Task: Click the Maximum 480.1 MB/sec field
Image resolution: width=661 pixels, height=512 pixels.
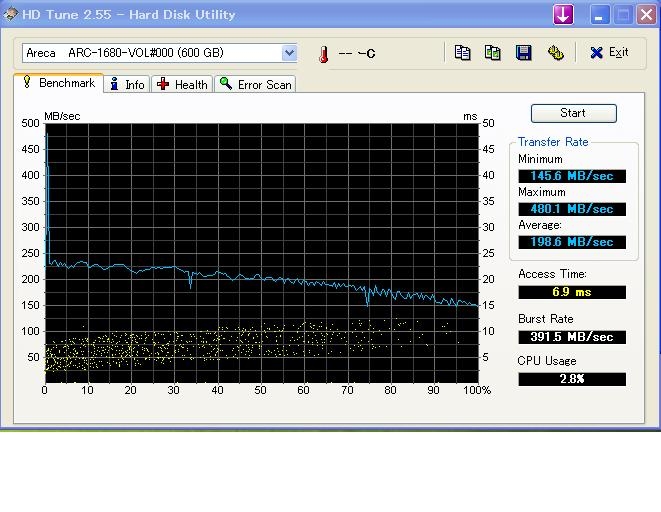Action: coord(571,209)
